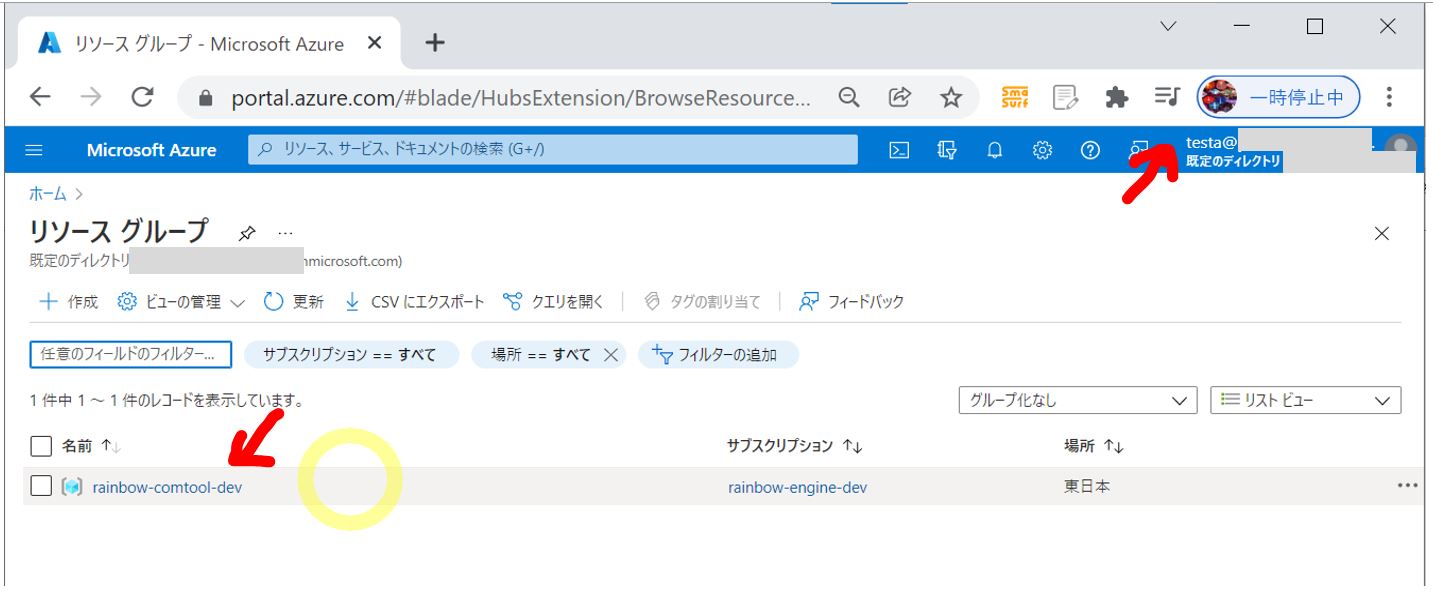Open Chrome media controls icon
The height and width of the screenshot is (594, 1433).
(1167, 97)
